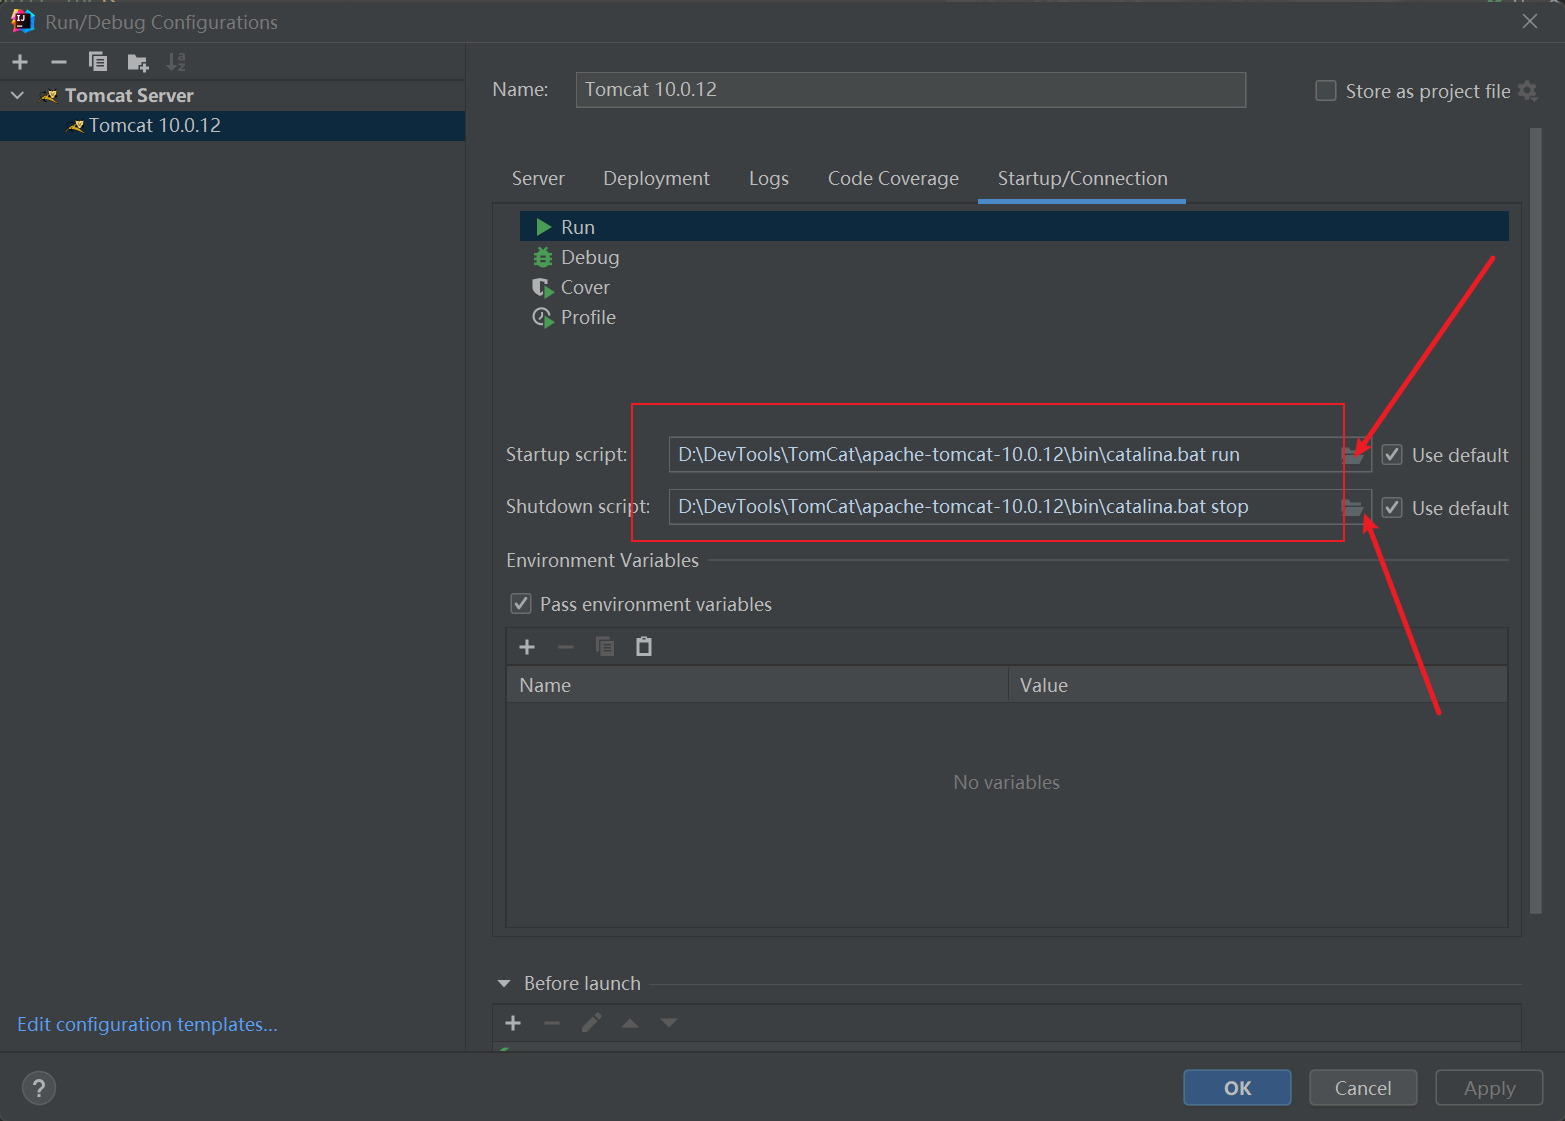The width and height of the screenshot is (1565, 1121).
Task: Remove the Before launch task
Action: pyautogui.click(x=552, y=1023)
